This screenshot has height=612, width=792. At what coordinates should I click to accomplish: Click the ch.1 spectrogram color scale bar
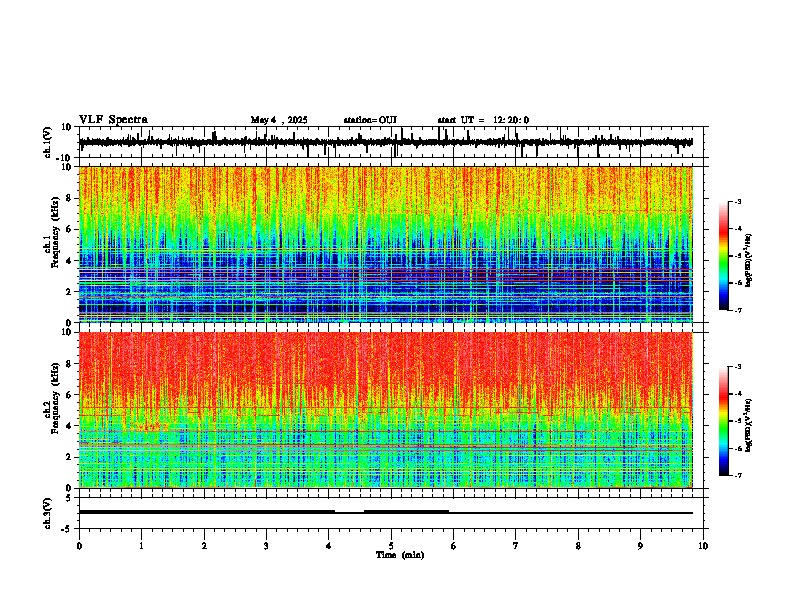[x=724, y=256]
